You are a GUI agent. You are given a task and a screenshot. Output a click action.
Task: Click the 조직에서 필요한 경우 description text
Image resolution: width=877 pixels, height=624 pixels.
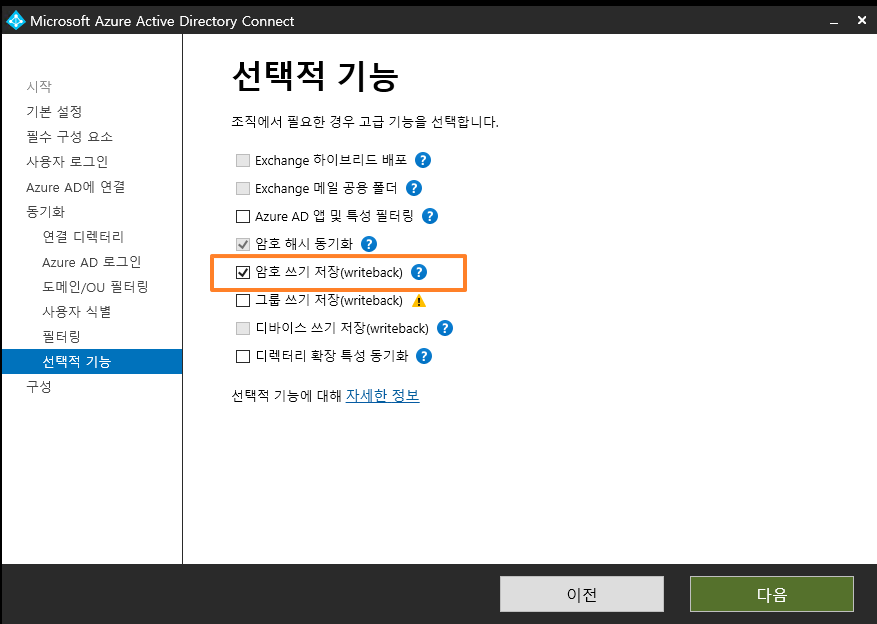[365, 122]
